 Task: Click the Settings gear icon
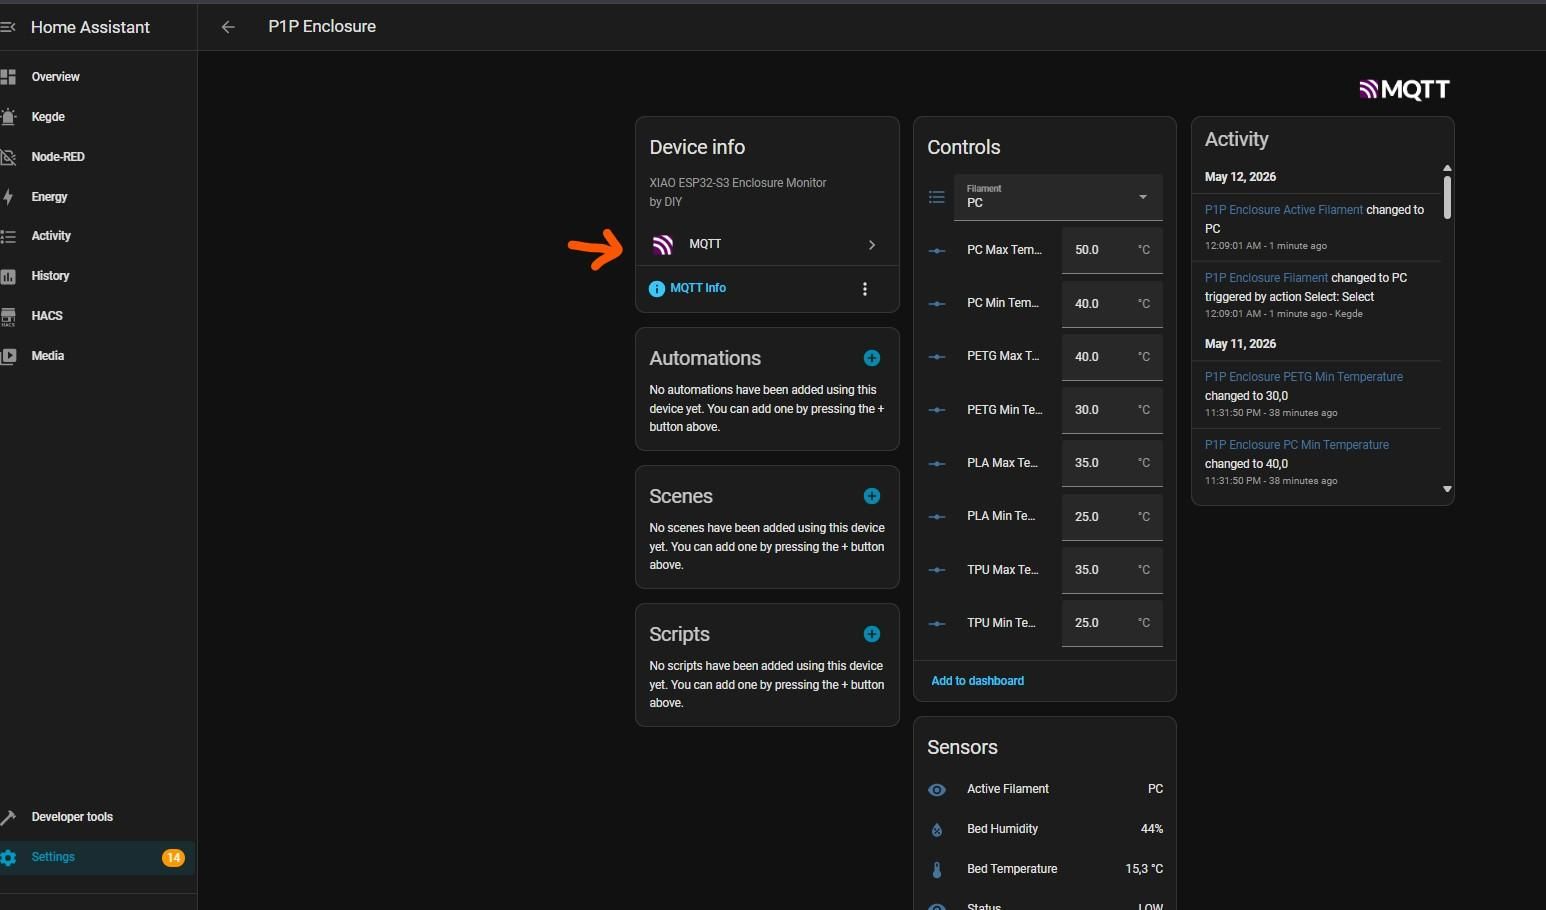tap(8, 857)
